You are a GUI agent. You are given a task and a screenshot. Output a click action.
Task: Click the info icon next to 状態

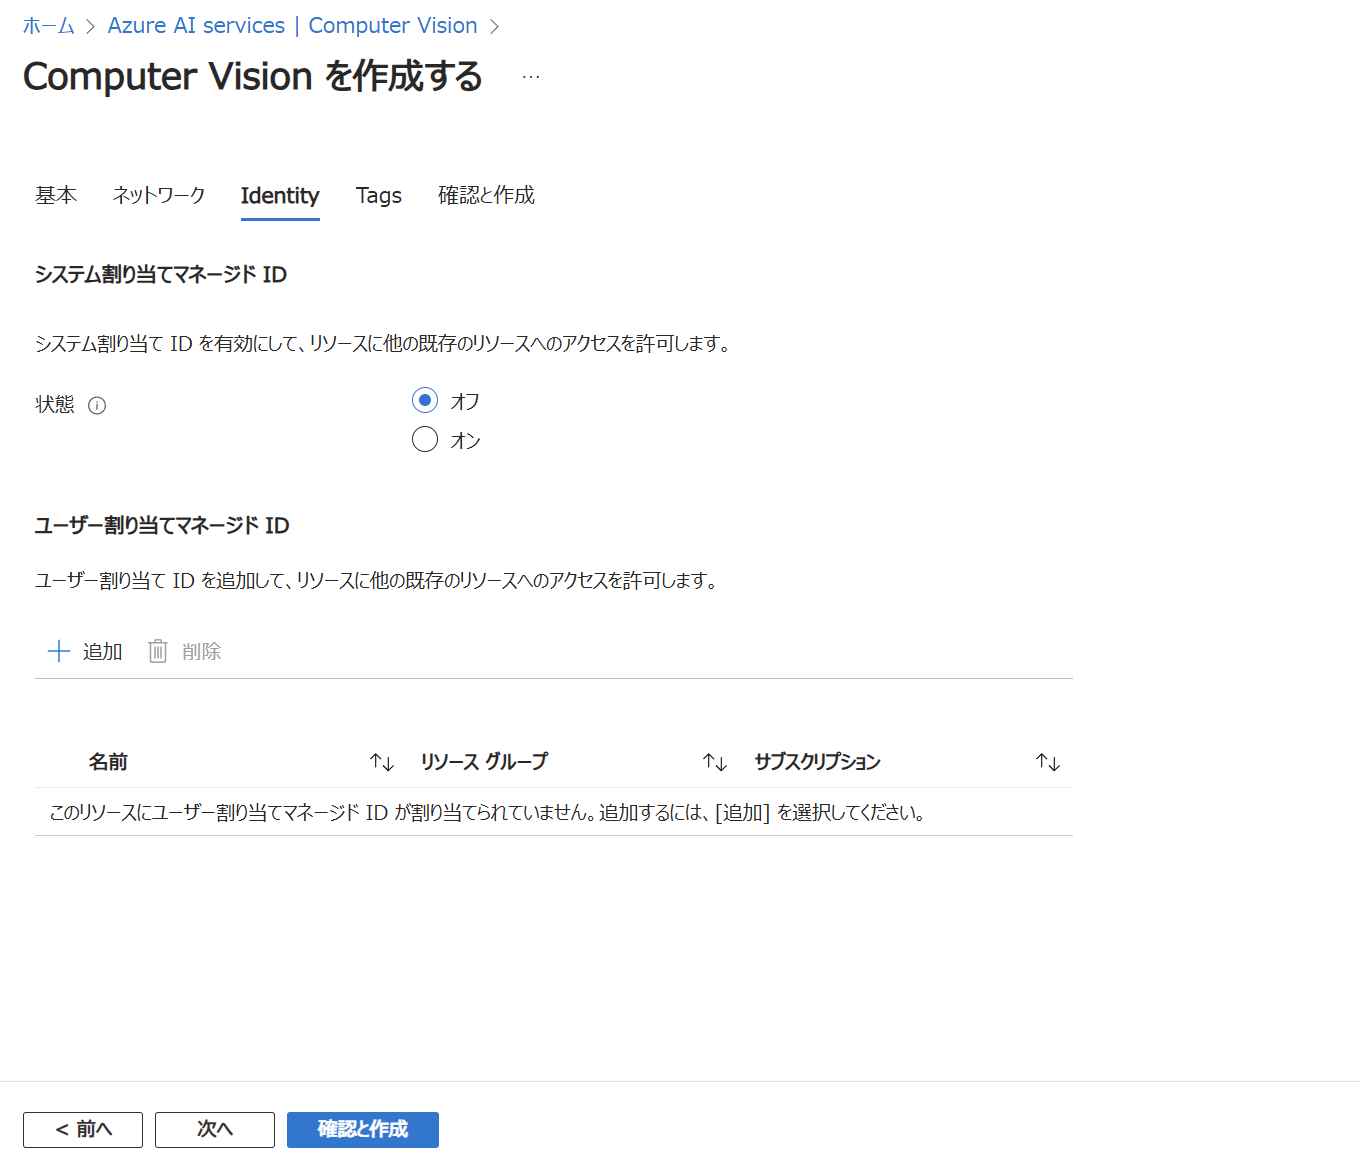(97, 405)
